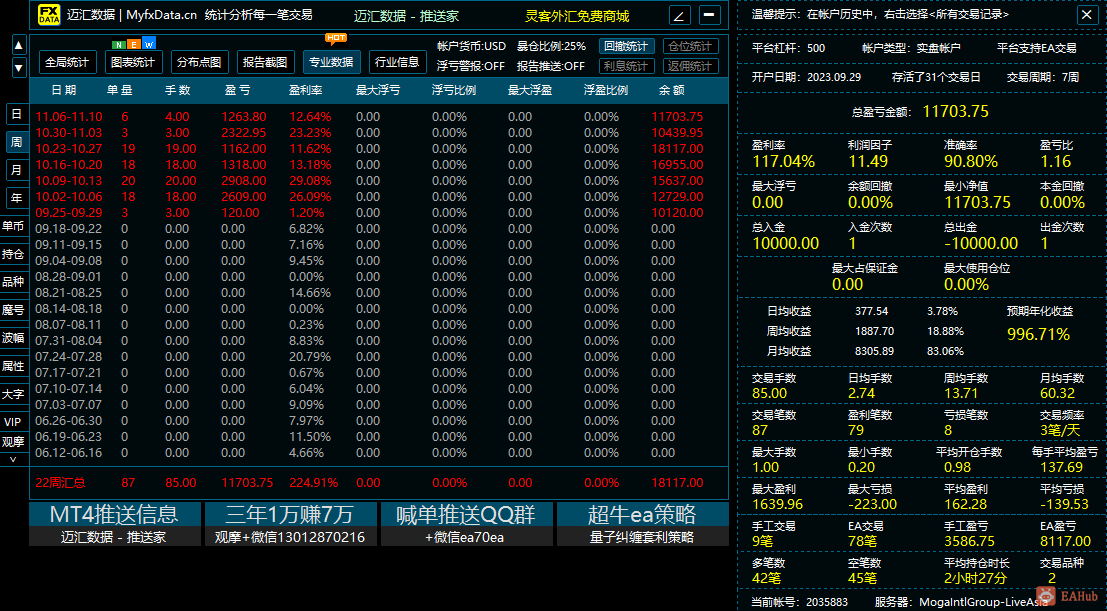Click 爆仓比例:25% setting
Image resolution: width=1107 pixels, height=611 pixels.
coord(551,46)
